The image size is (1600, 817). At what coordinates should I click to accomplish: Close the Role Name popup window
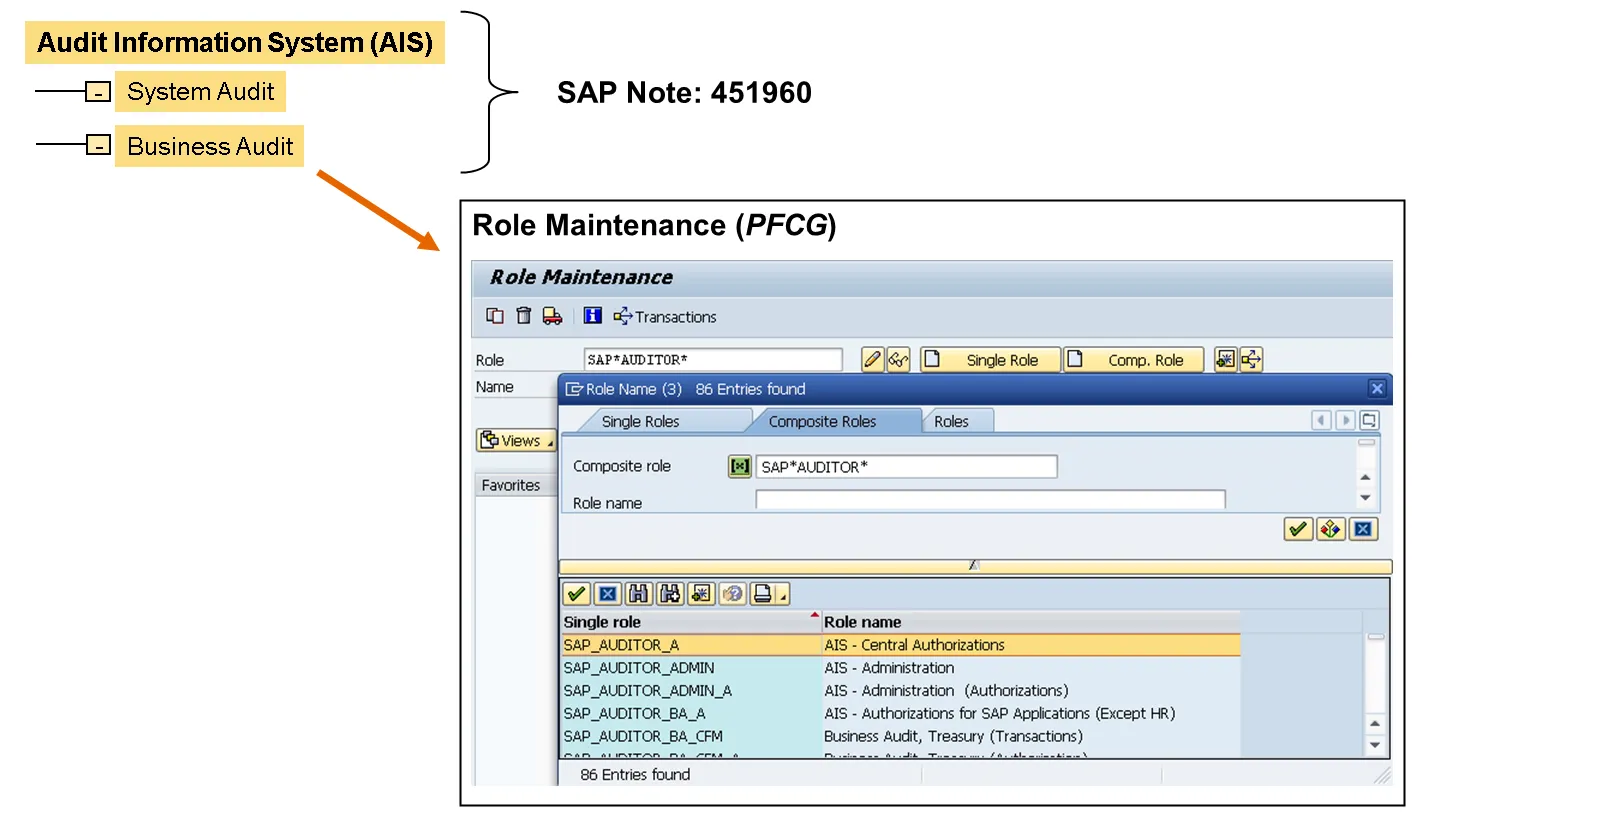[x=1377, y=389]
